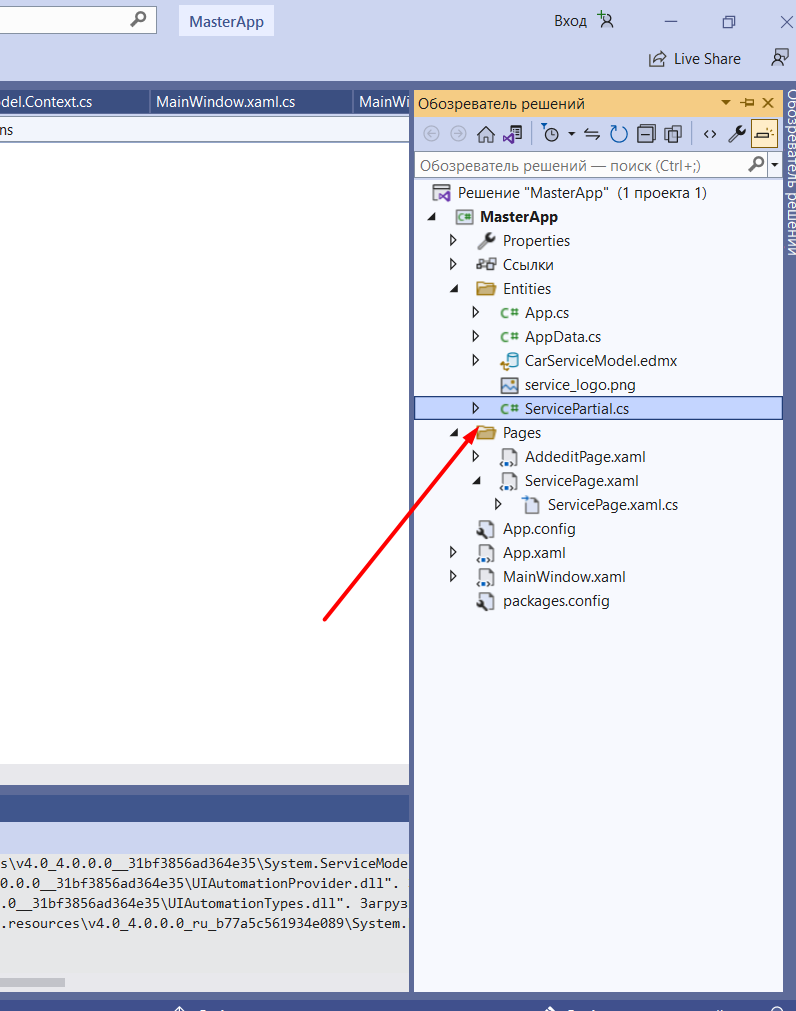Open Solution Explorer window position menu
Screen dimensions: 796x1011
[726, 103]
